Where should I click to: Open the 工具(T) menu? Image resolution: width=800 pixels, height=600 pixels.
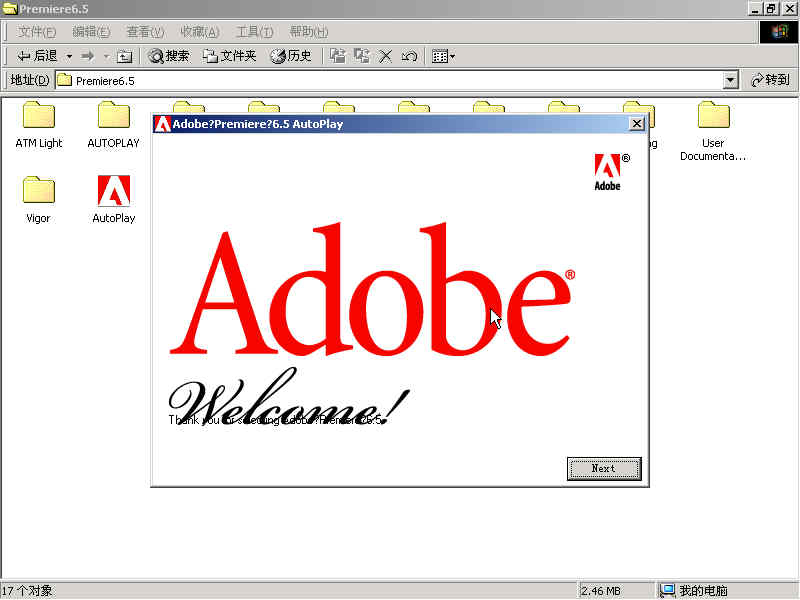(254, 32)
